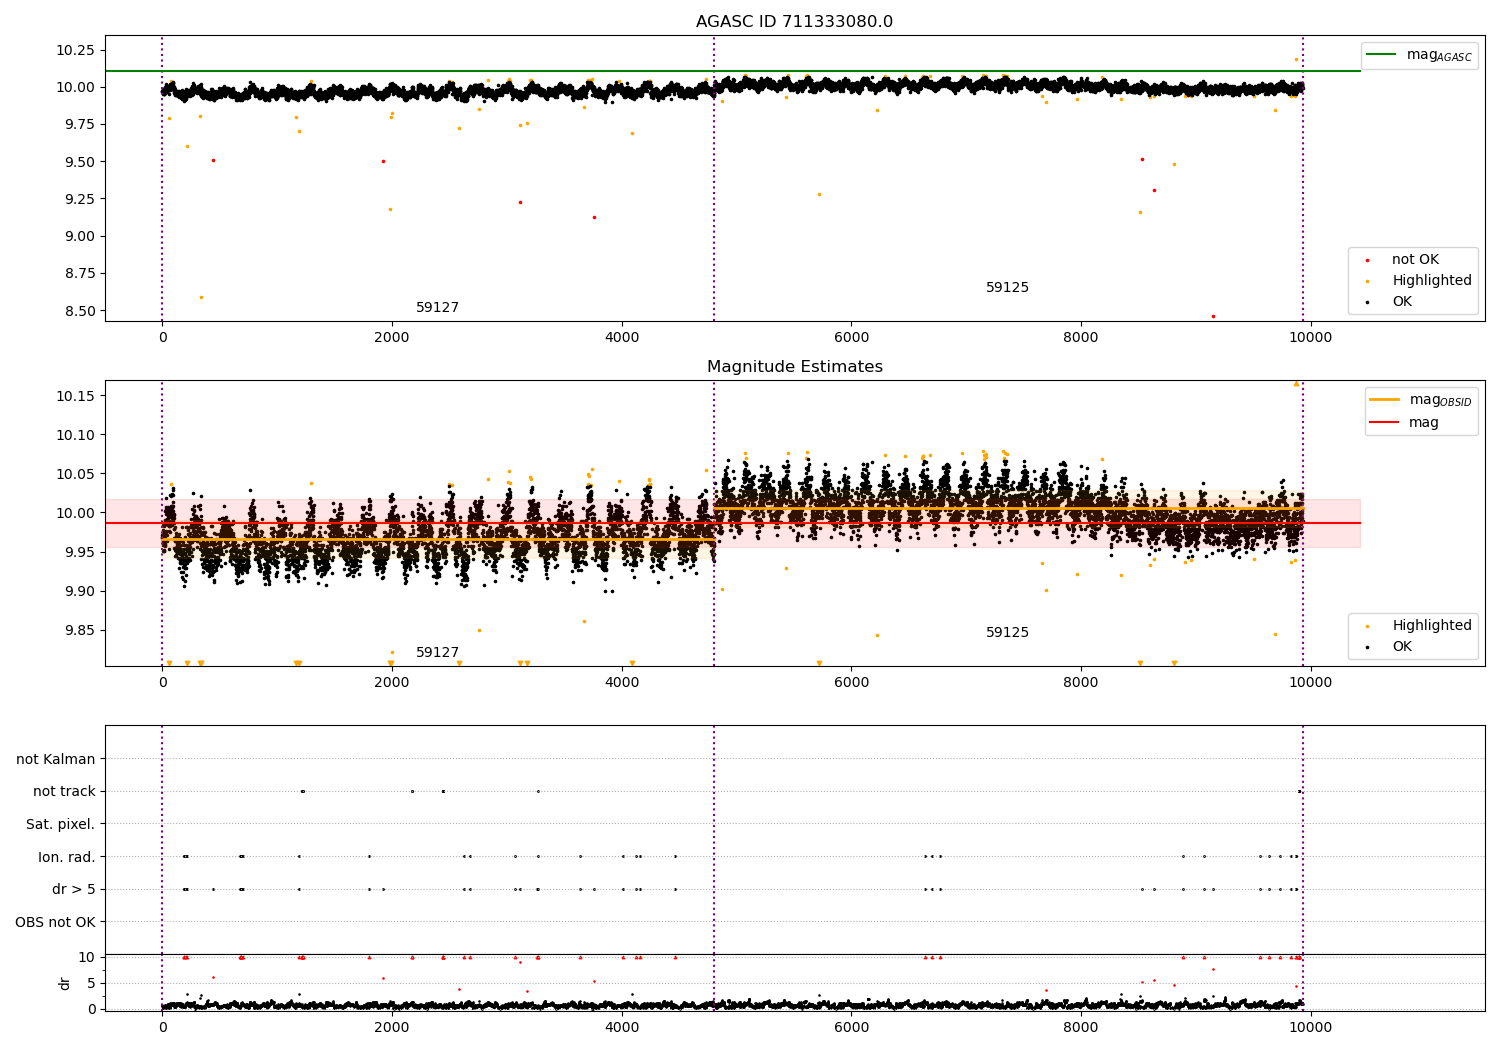The image size is (1500, 1050).
Task: Click the 'dr > 5' row label
Action: 74,890
